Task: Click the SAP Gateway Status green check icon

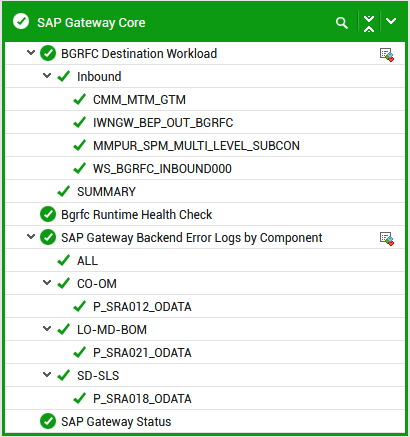Action: [48, 421]
